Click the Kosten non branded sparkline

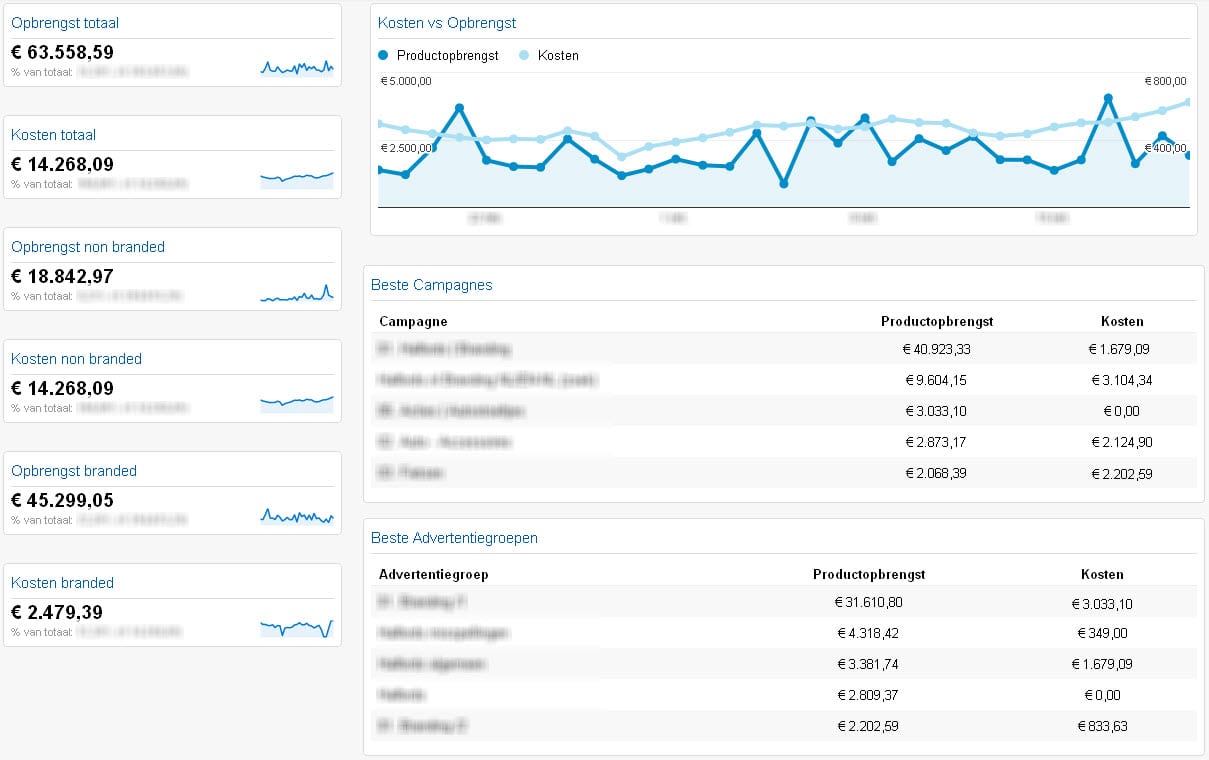[297, 402]
